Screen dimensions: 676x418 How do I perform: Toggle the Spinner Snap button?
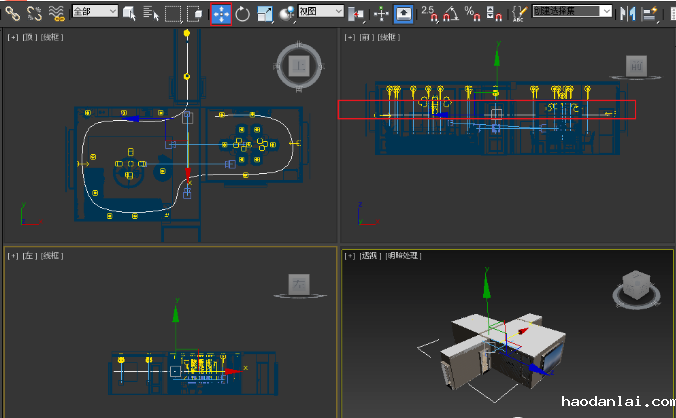(x=494, y=13)
